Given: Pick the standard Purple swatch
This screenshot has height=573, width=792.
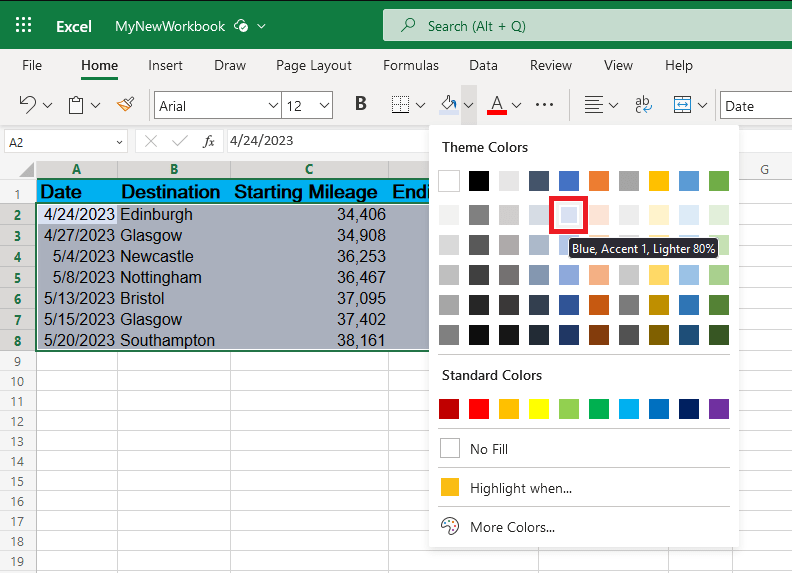Looking at the screenshot, I should click(x=719, y=409).
